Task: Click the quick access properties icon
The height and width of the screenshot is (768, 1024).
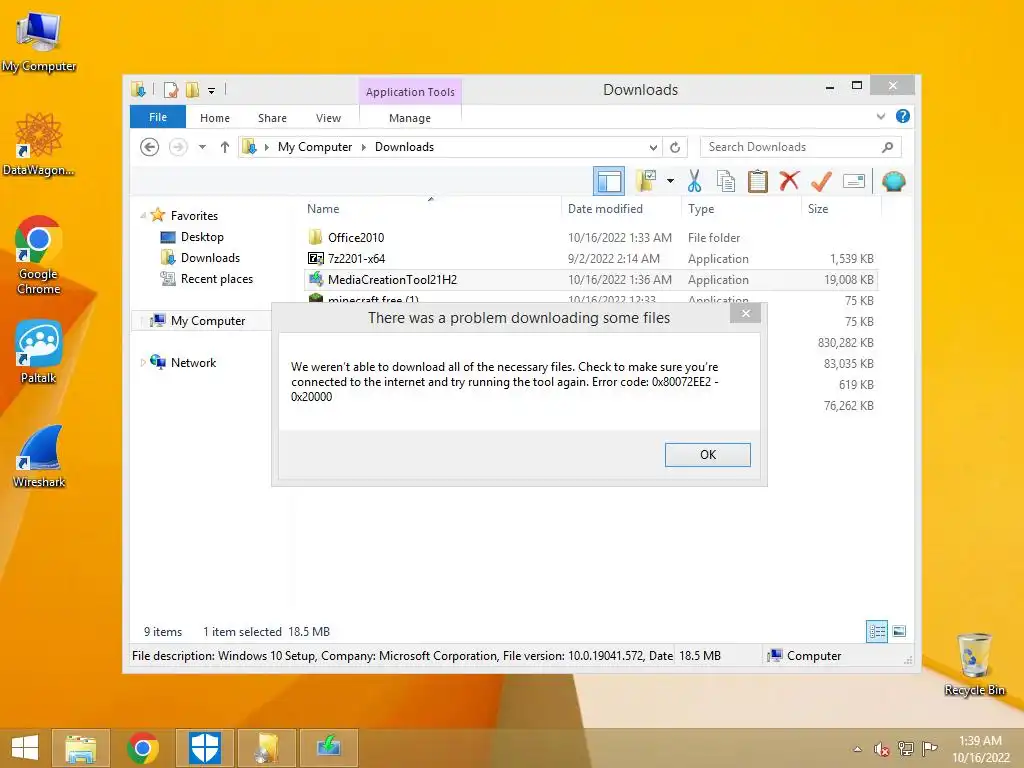Action: point(170,89)
